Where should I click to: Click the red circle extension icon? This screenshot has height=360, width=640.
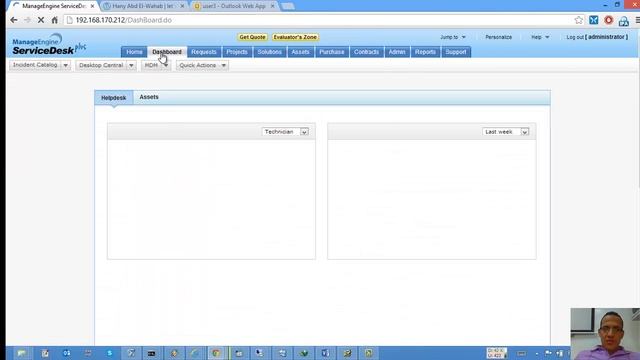click(609, 20)
